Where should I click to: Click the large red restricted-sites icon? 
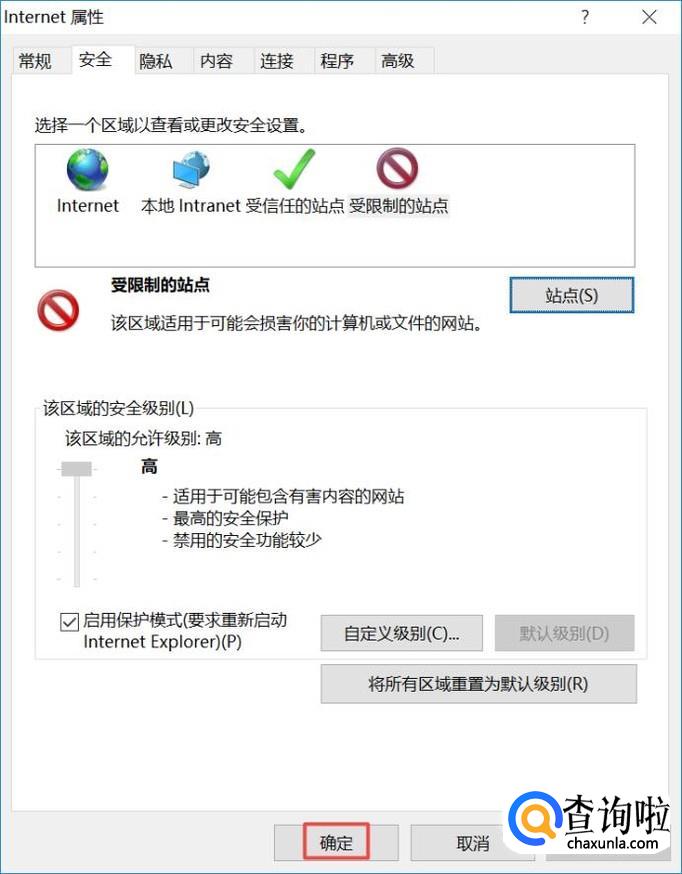[x=58, y=310]
